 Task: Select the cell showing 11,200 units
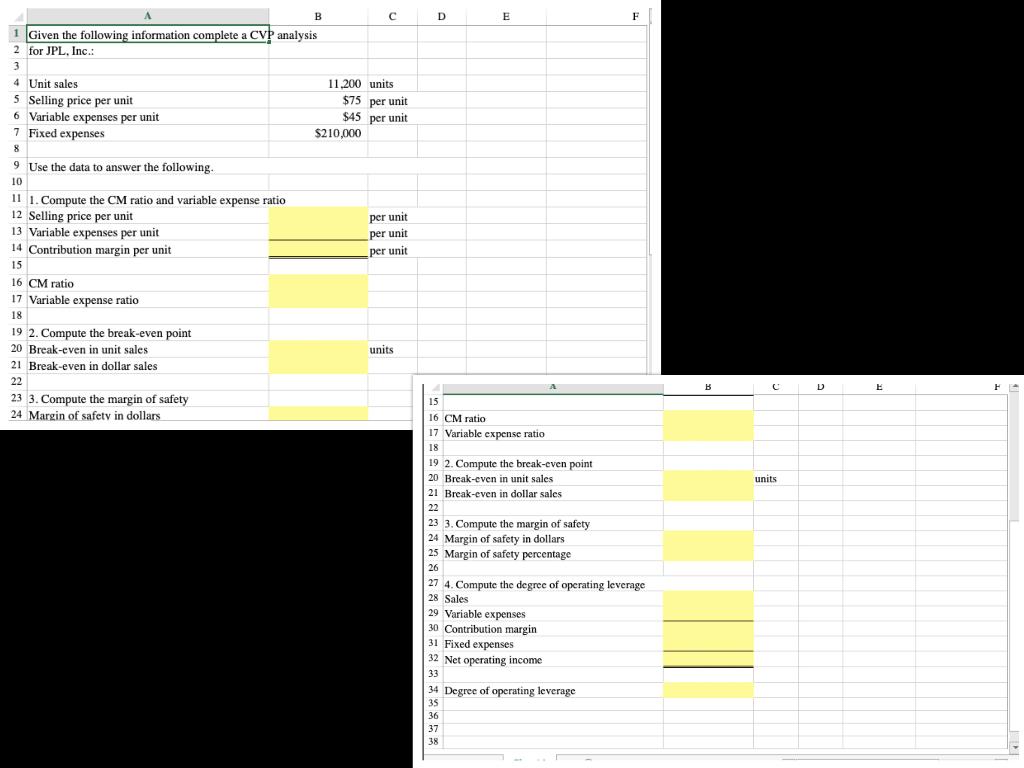click(x=318, y=84)
